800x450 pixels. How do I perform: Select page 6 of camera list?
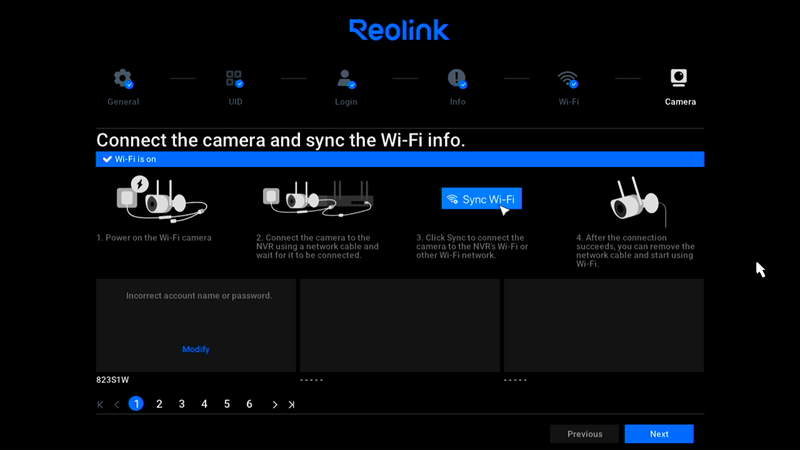(249, 404)
